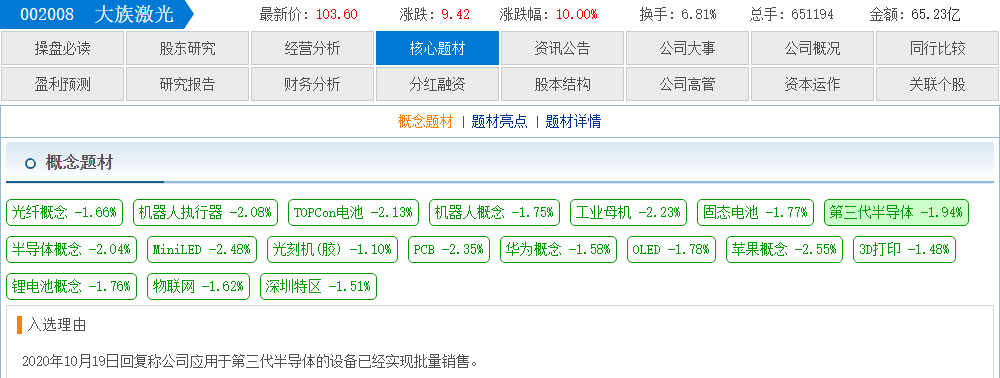The height and width of the screenshot is (378, 1000).
Task: Choose 固态电池 concept tag
Action: [x=756, y=212]
